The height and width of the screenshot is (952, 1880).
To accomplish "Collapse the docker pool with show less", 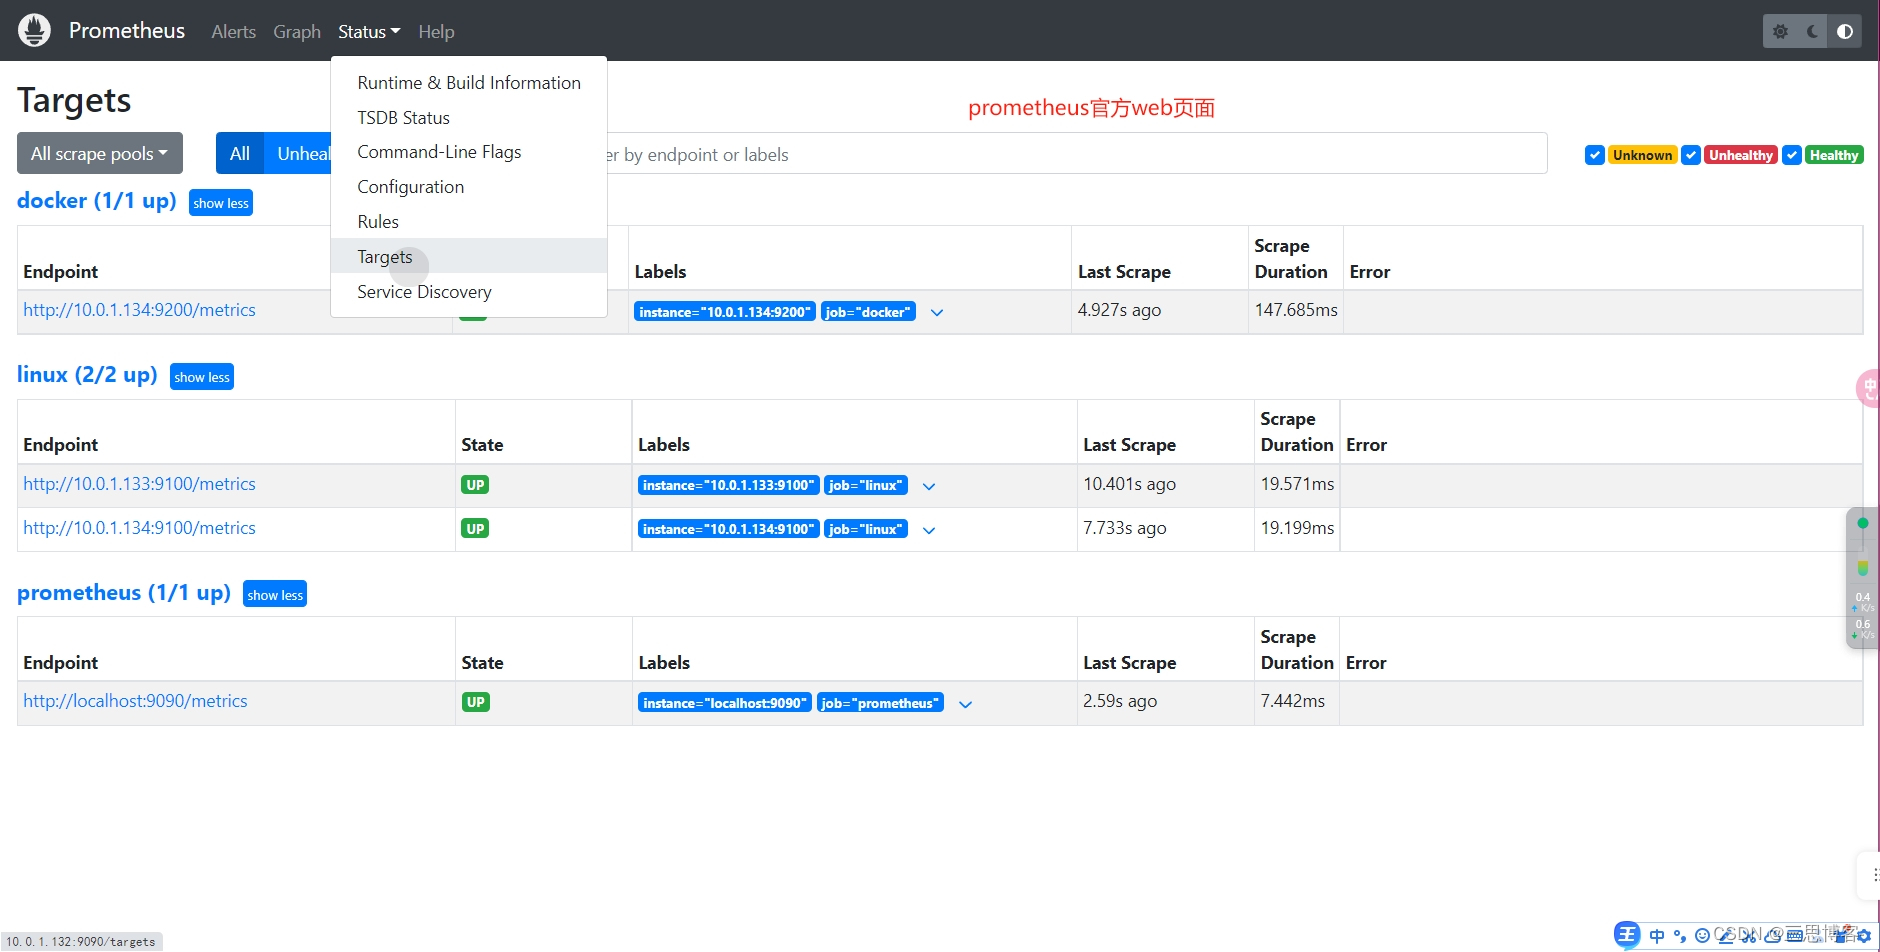I will click(x=221, y=203).
